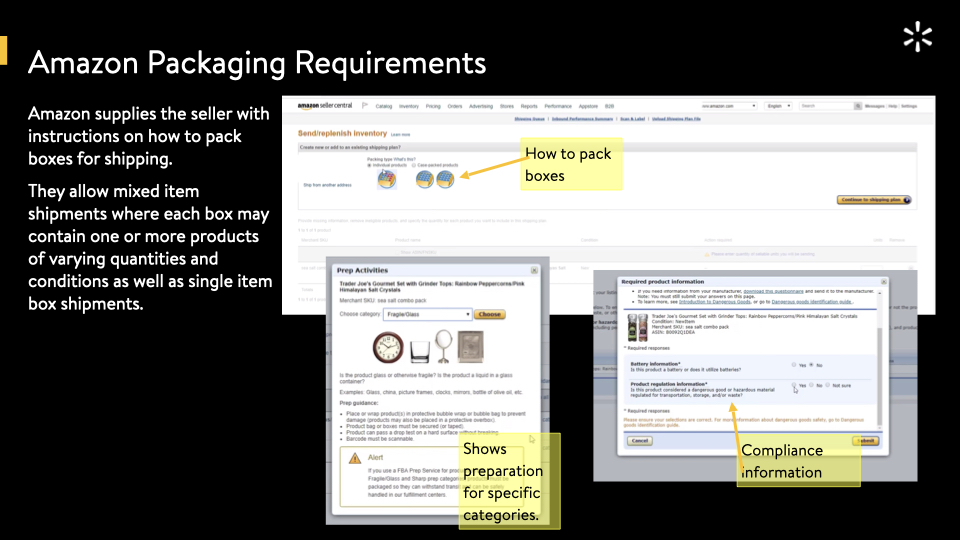Open the www.amazon.com marketplace dropdown

pyautogui.click(x=729, y=106)
